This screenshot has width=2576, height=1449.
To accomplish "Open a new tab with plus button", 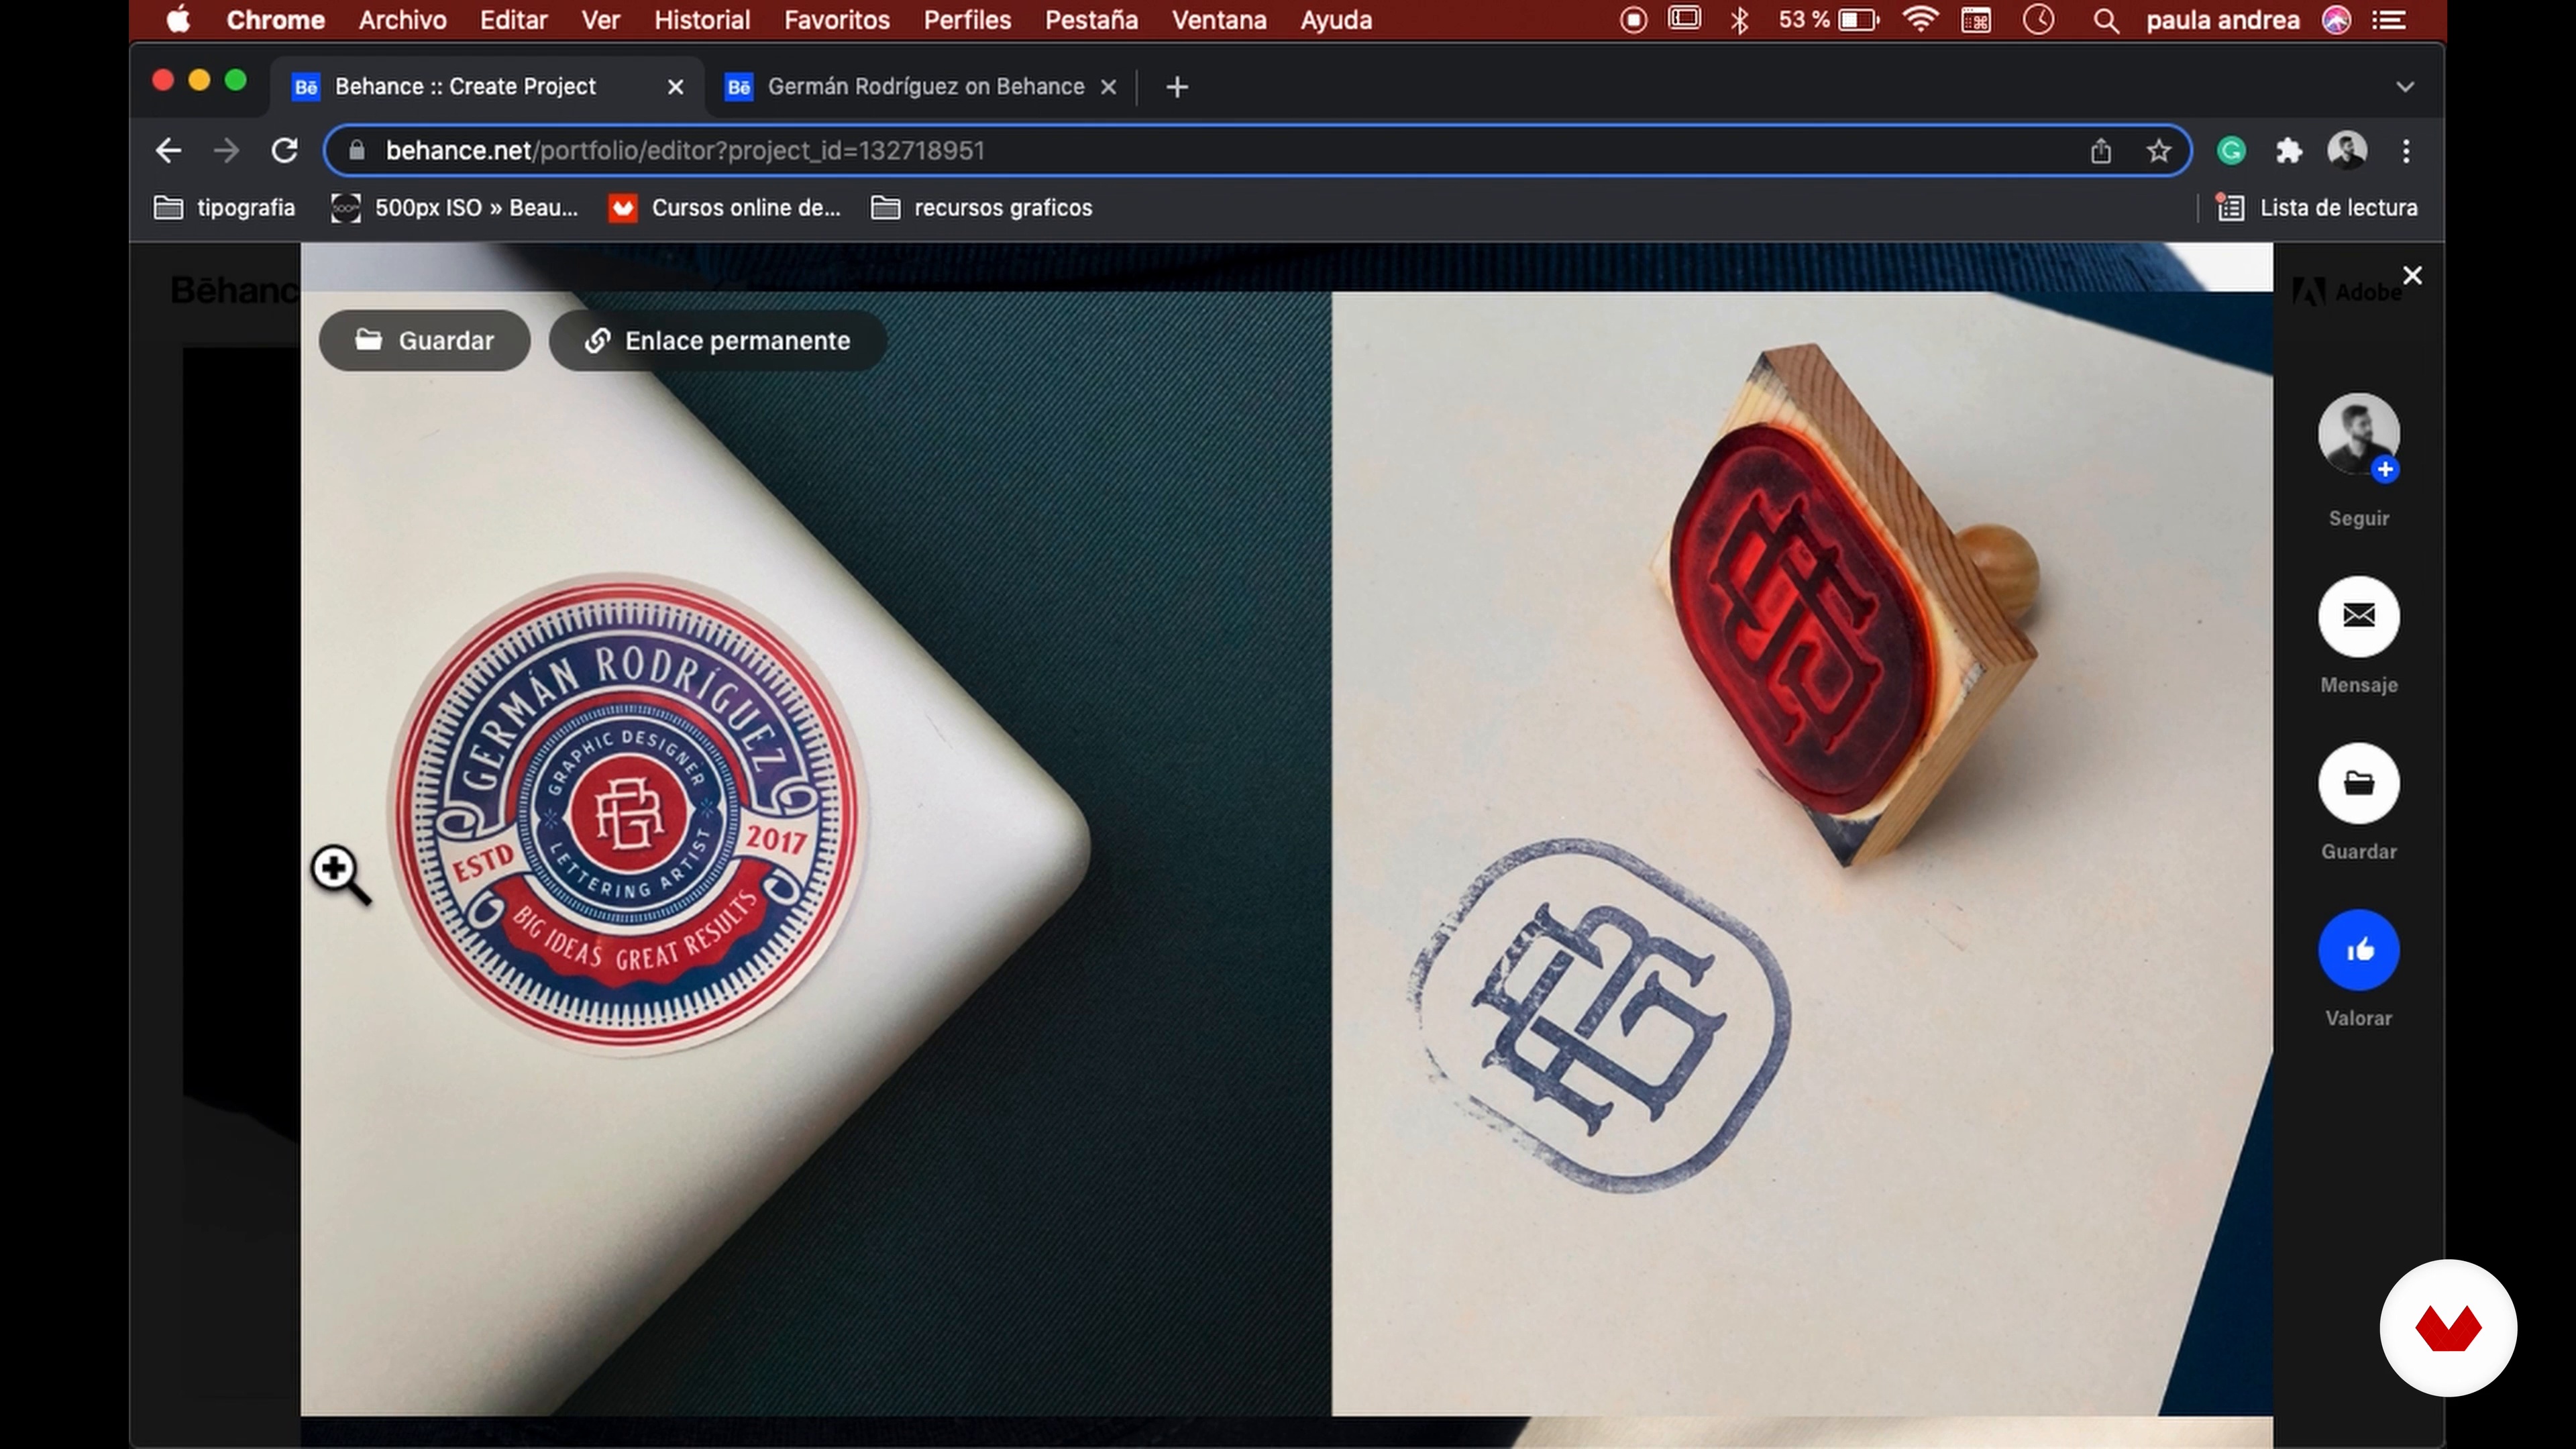I will pos(1177,87).
